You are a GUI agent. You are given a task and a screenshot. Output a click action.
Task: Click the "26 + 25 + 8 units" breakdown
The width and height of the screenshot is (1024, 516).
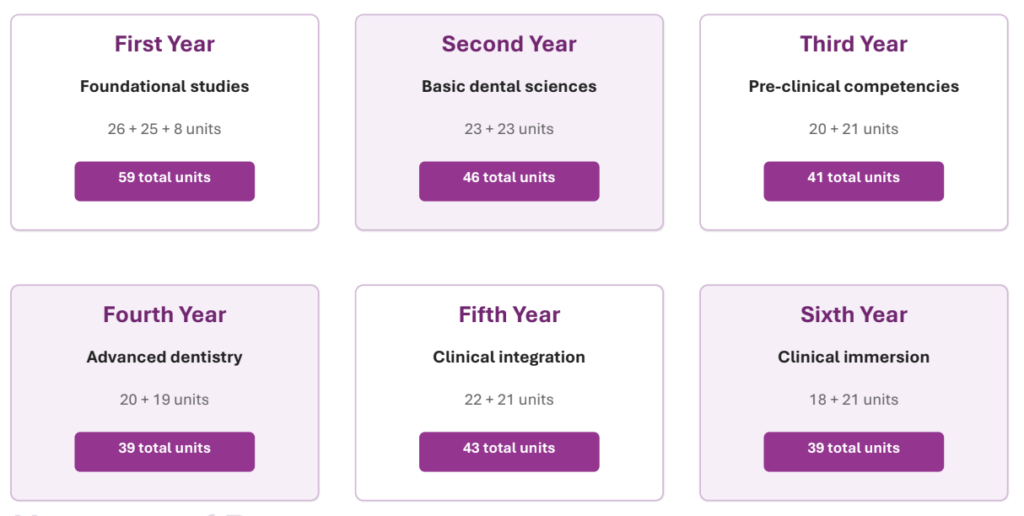164,129
